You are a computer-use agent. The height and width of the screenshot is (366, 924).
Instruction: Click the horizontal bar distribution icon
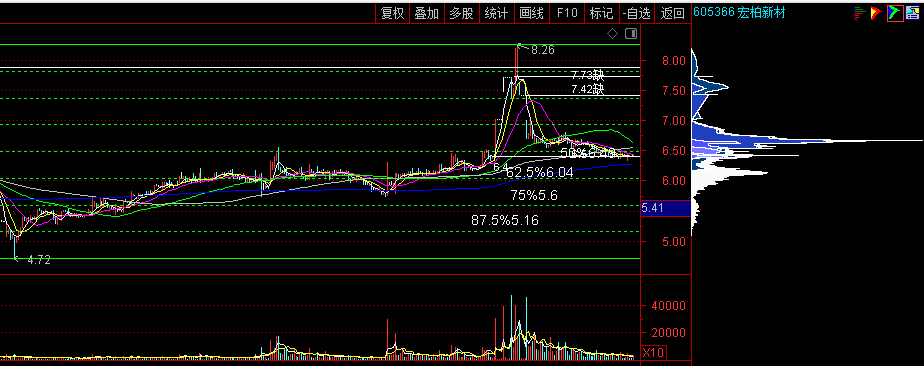860,13
